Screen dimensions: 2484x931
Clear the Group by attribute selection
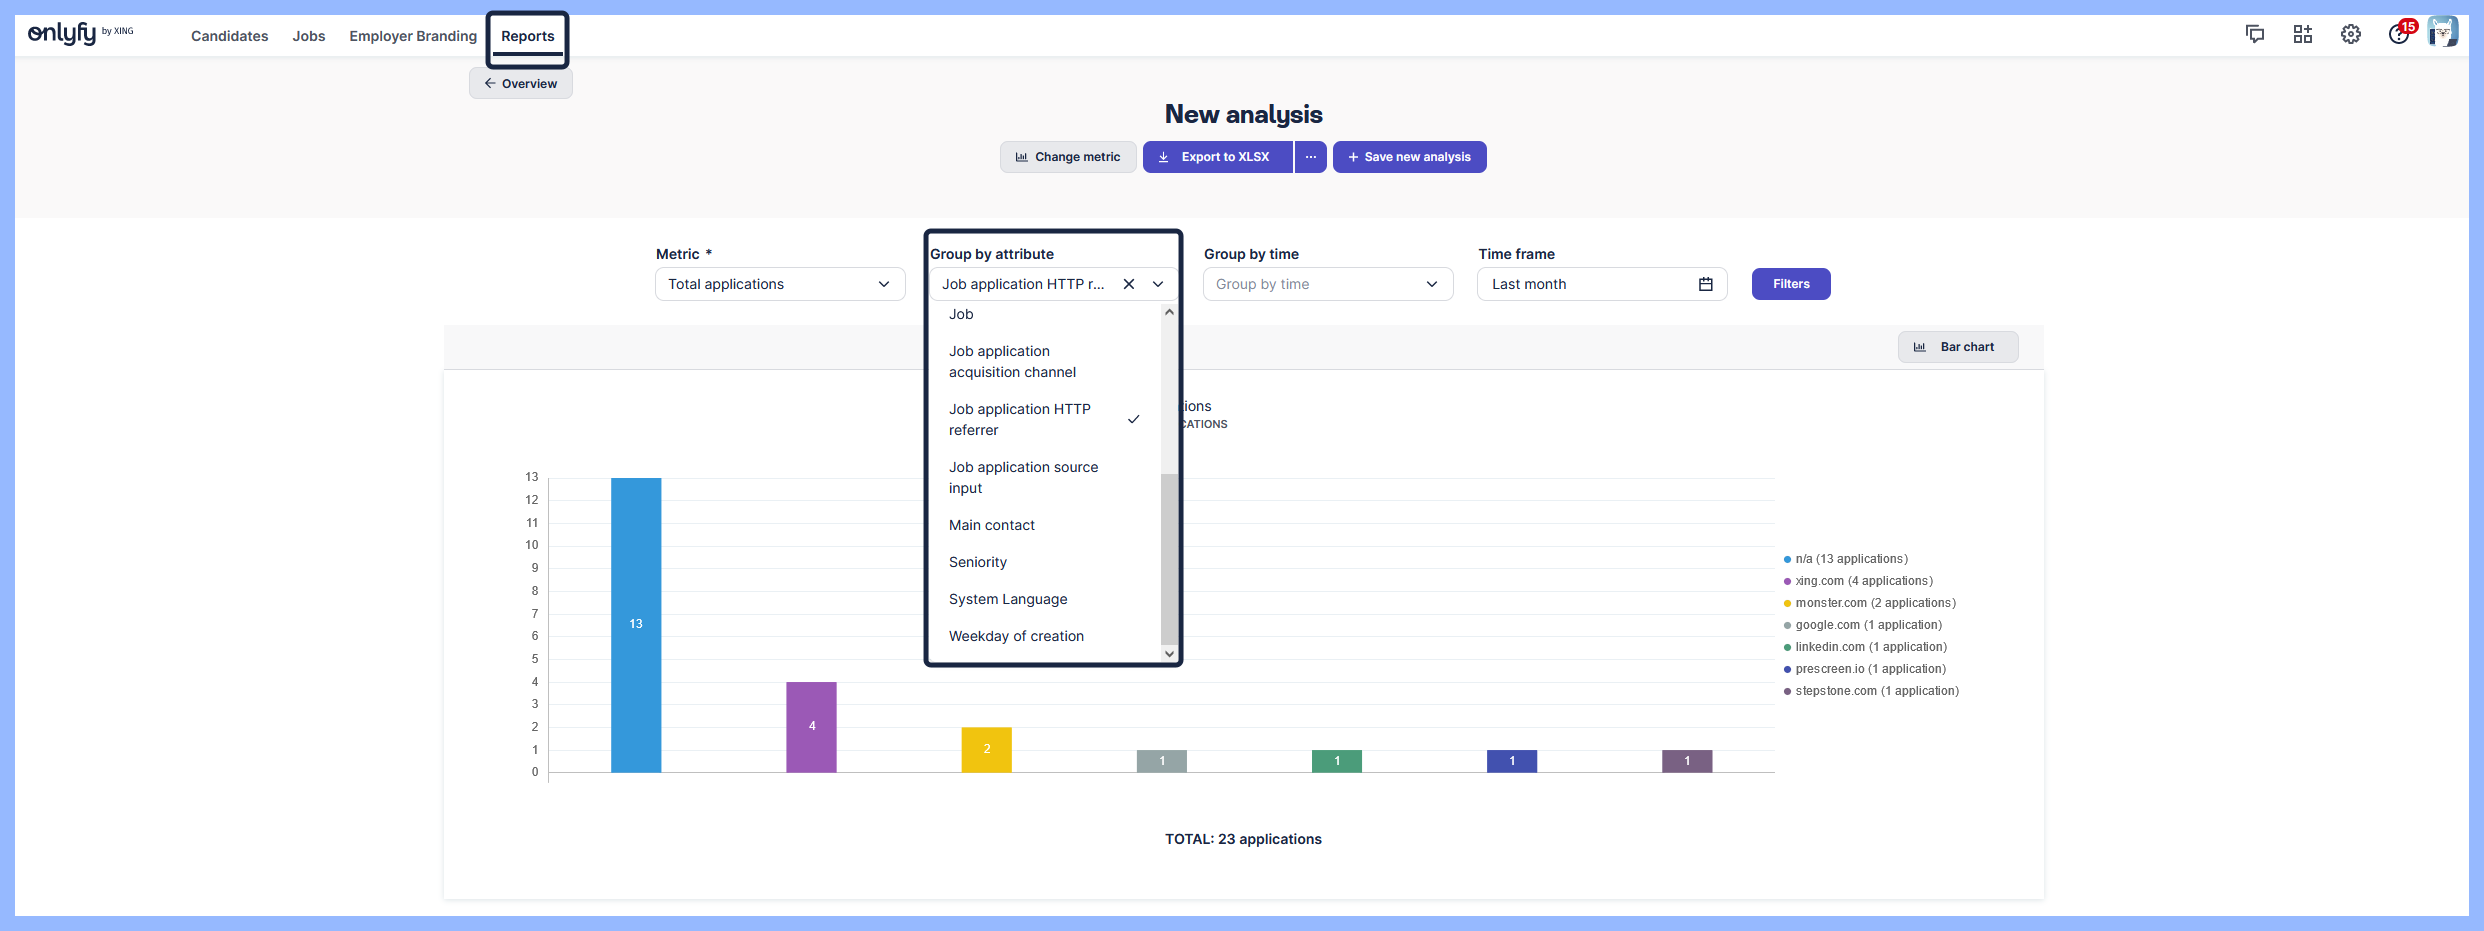[x=1128, y=284]
